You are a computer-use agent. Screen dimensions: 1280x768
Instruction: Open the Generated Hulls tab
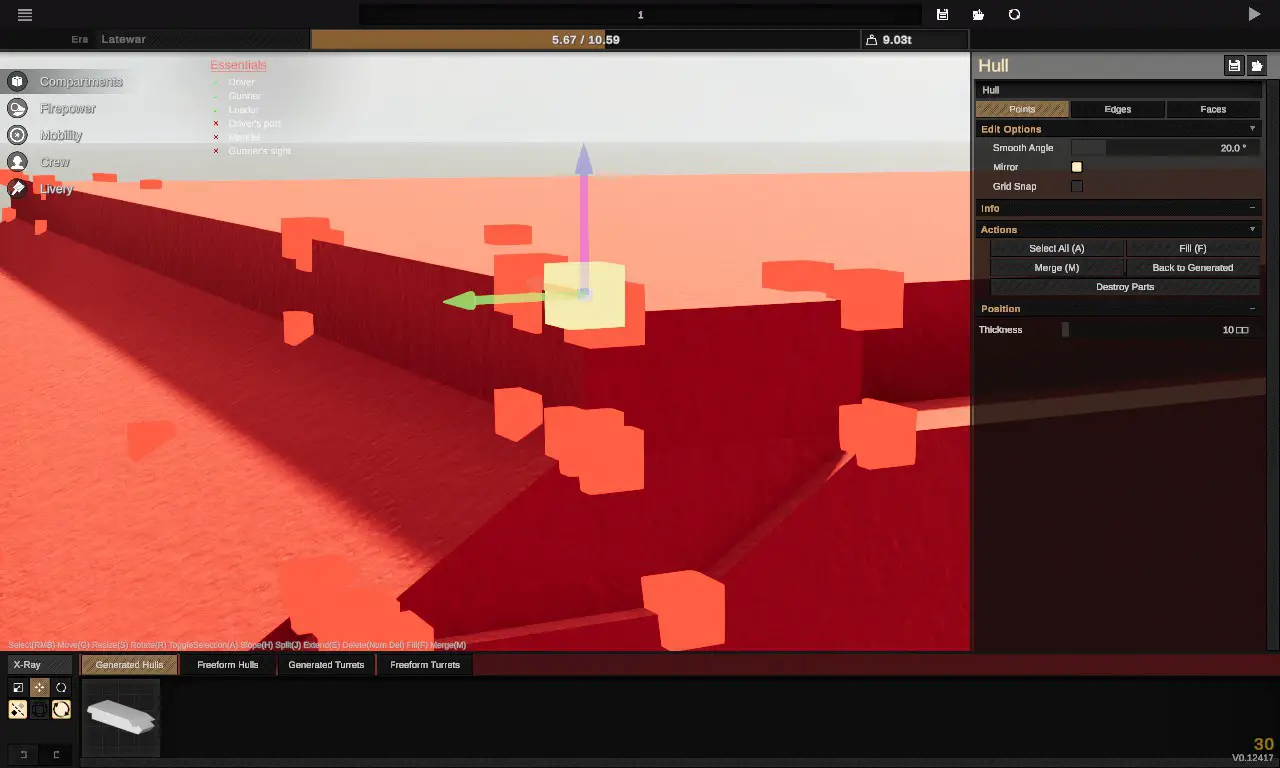(129, 665)
